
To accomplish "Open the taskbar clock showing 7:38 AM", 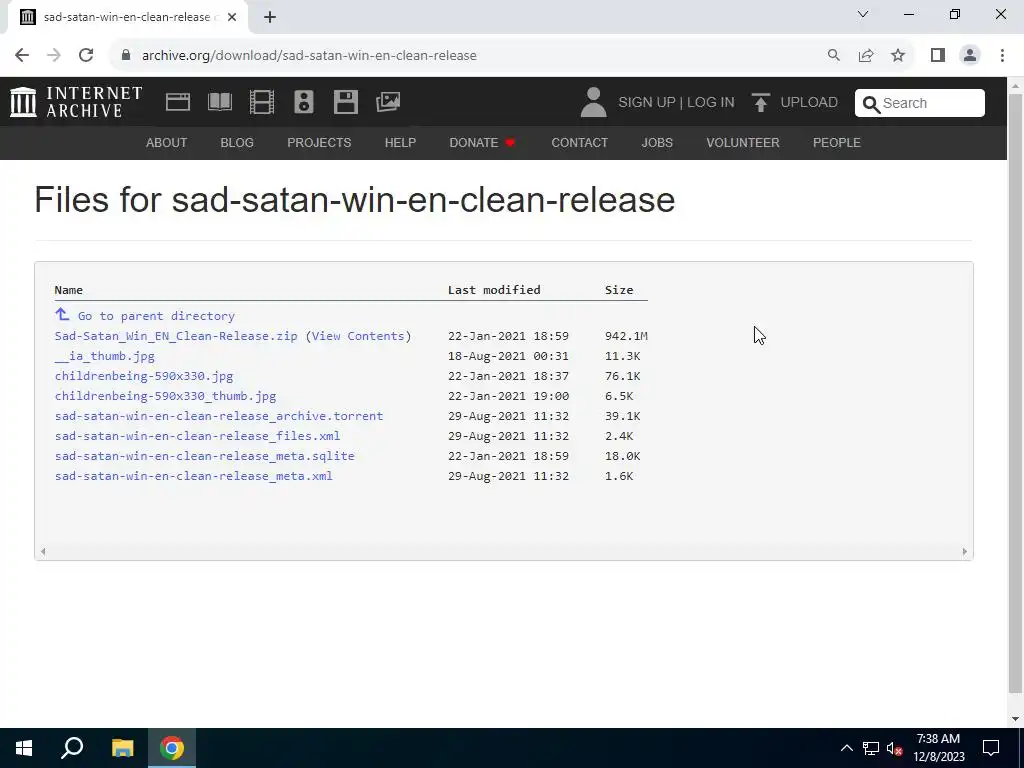I will 938,748.
